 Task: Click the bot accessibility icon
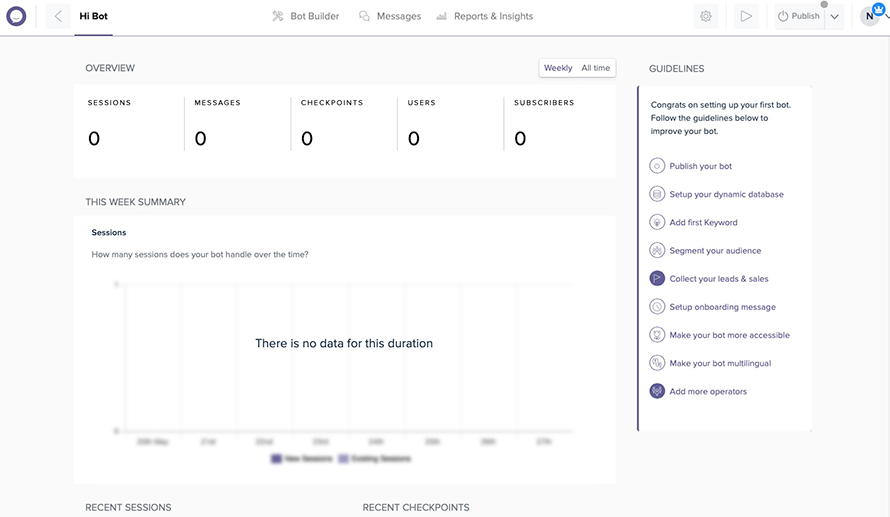tap(657, 335)
